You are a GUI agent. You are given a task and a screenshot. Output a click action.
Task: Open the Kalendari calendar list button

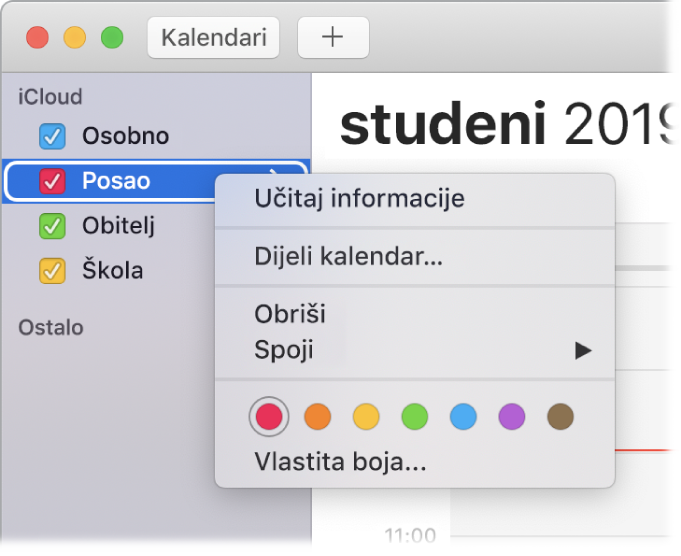coord(213,37)
